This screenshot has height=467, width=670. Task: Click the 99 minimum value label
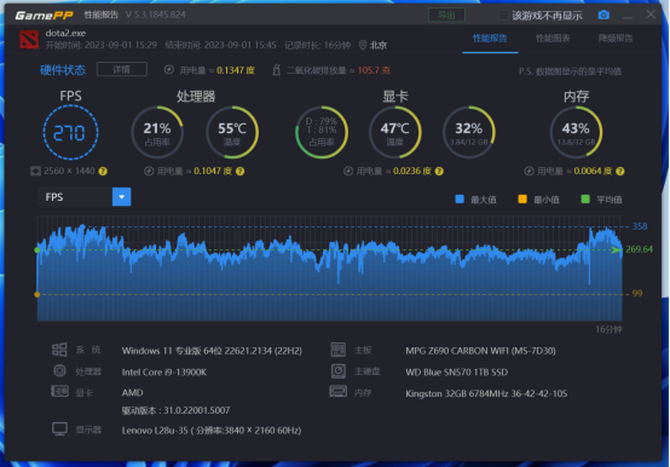click(637, 294)
